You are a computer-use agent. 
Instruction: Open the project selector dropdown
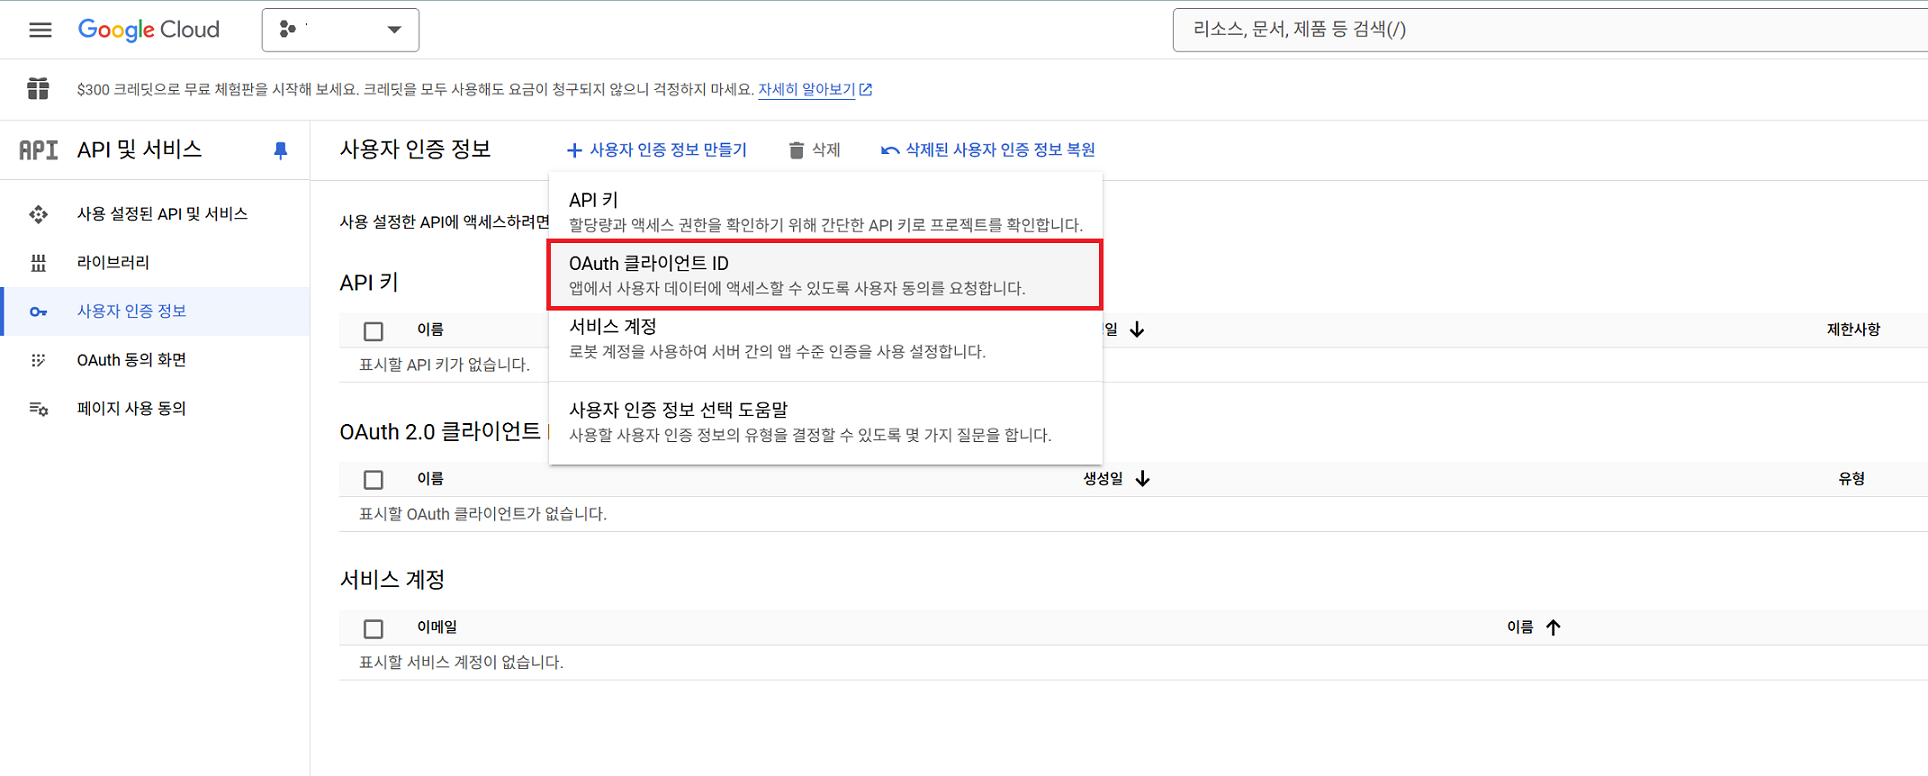tap(340, 30)
